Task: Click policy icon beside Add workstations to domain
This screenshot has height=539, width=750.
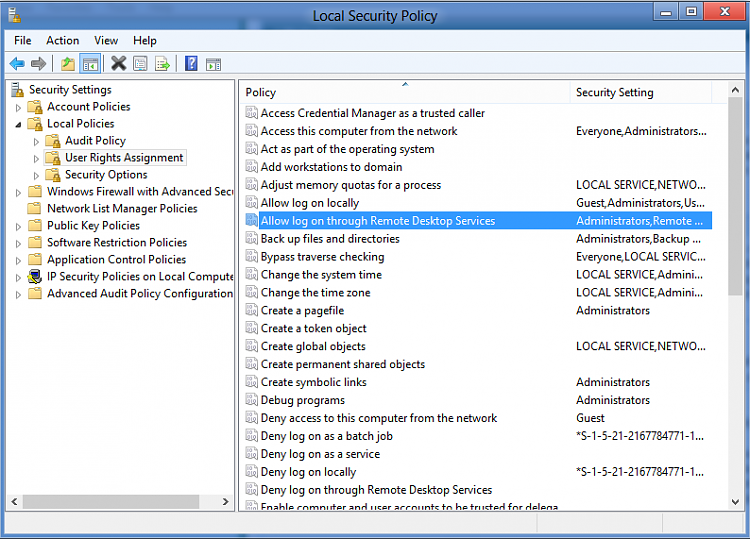Action: [252, 166]
